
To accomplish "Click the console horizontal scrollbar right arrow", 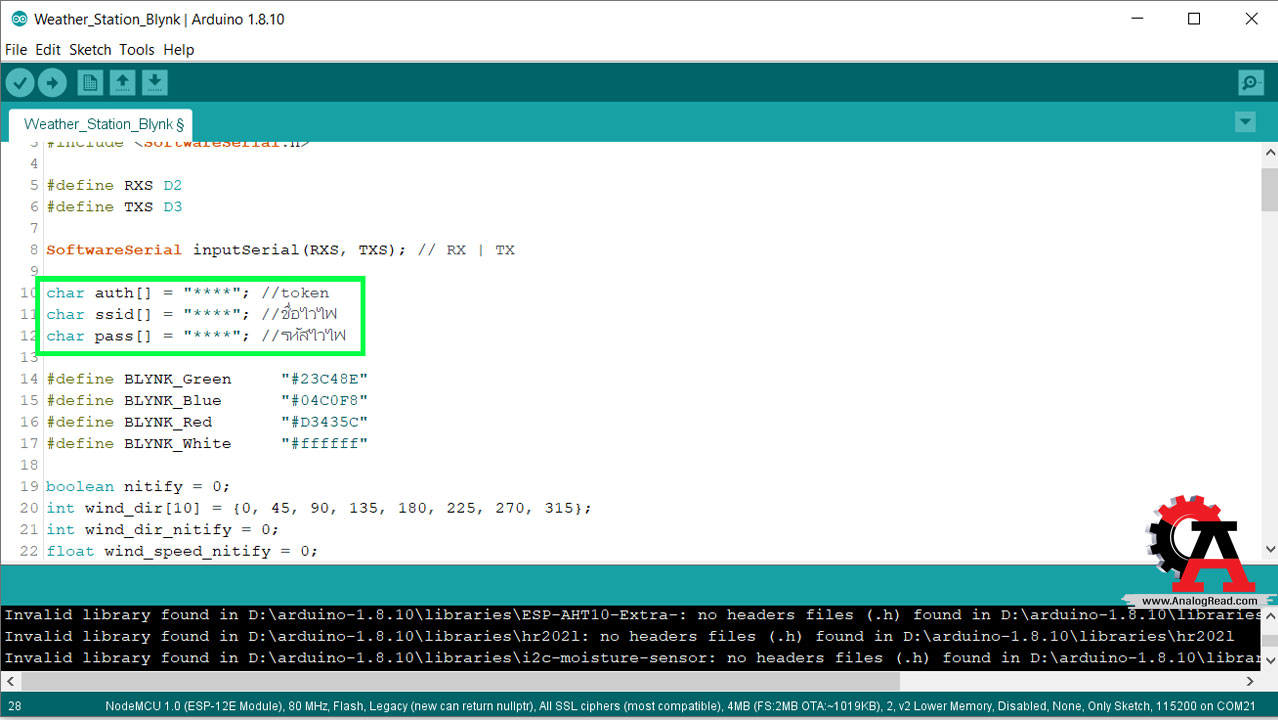I will pos(1251,680).
